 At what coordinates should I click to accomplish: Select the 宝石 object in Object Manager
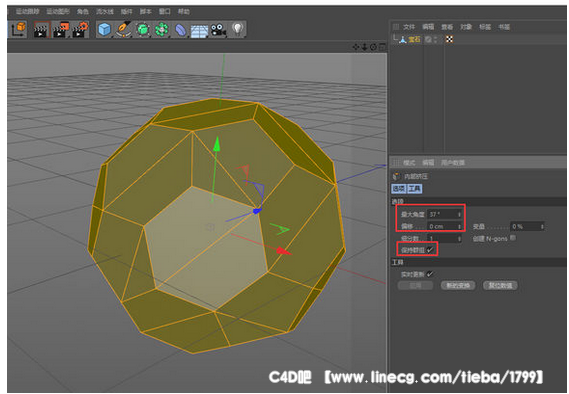pyautogui.click(x=414, y=39)
